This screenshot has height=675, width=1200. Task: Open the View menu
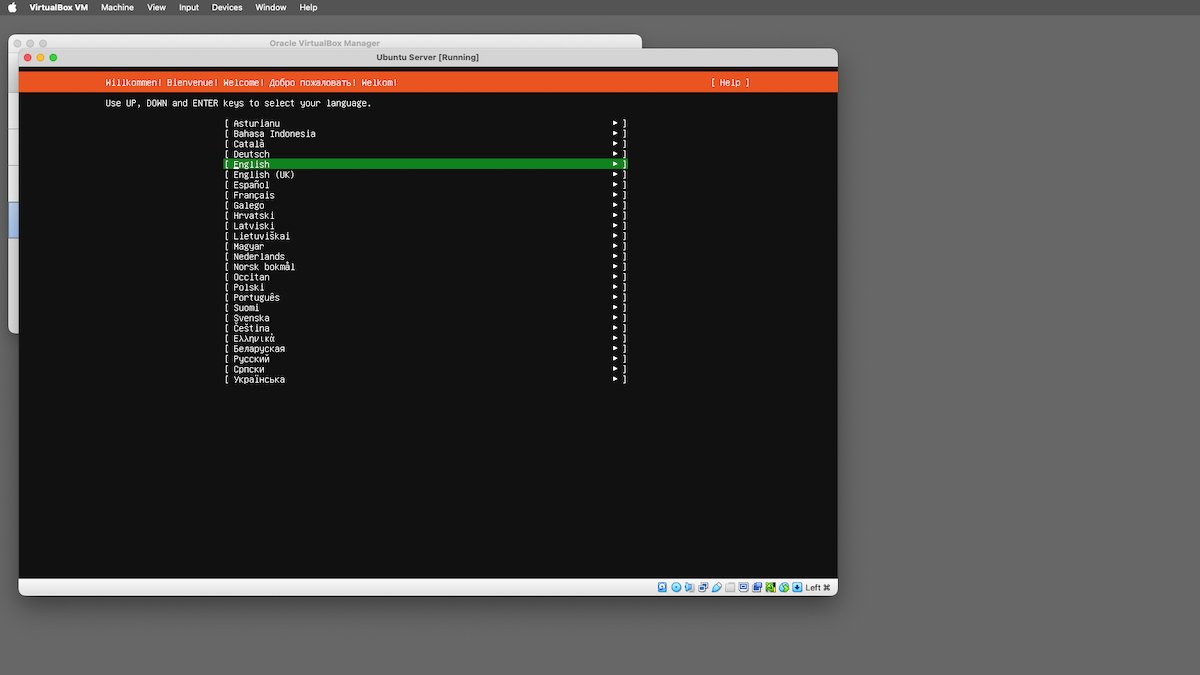coord(156,7)
